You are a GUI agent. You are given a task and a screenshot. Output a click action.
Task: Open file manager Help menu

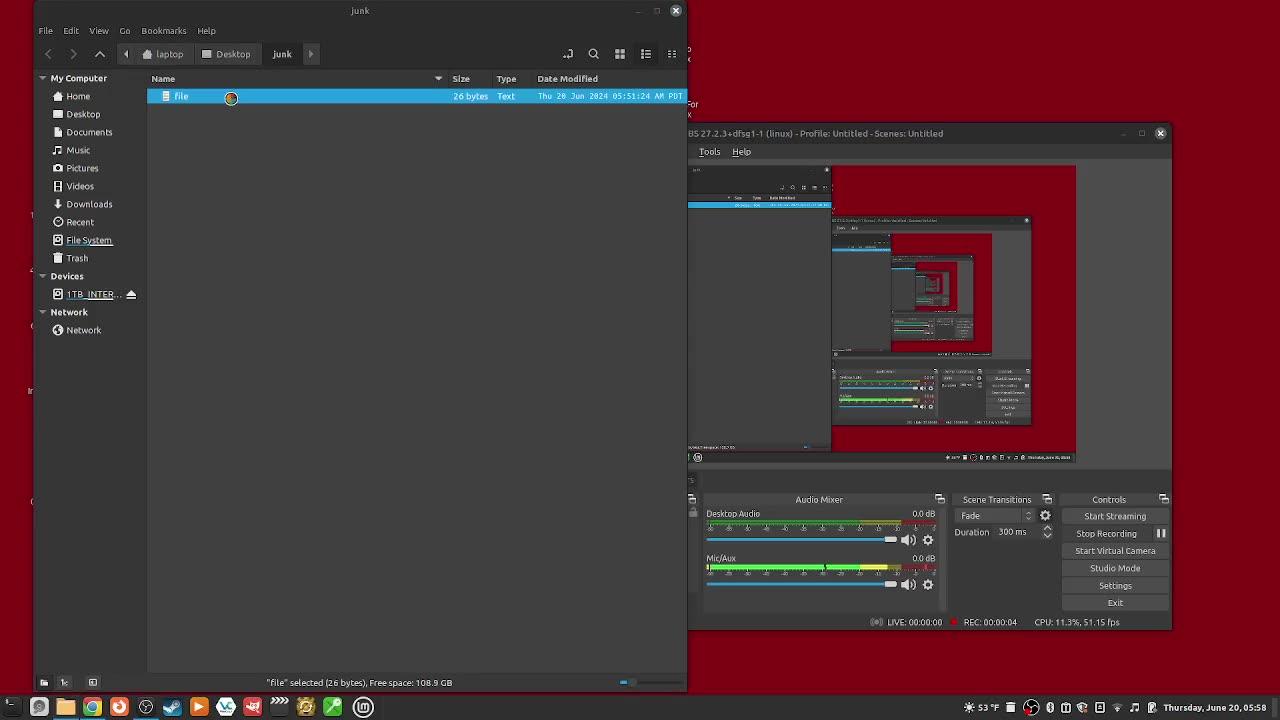tap(206, 31)
